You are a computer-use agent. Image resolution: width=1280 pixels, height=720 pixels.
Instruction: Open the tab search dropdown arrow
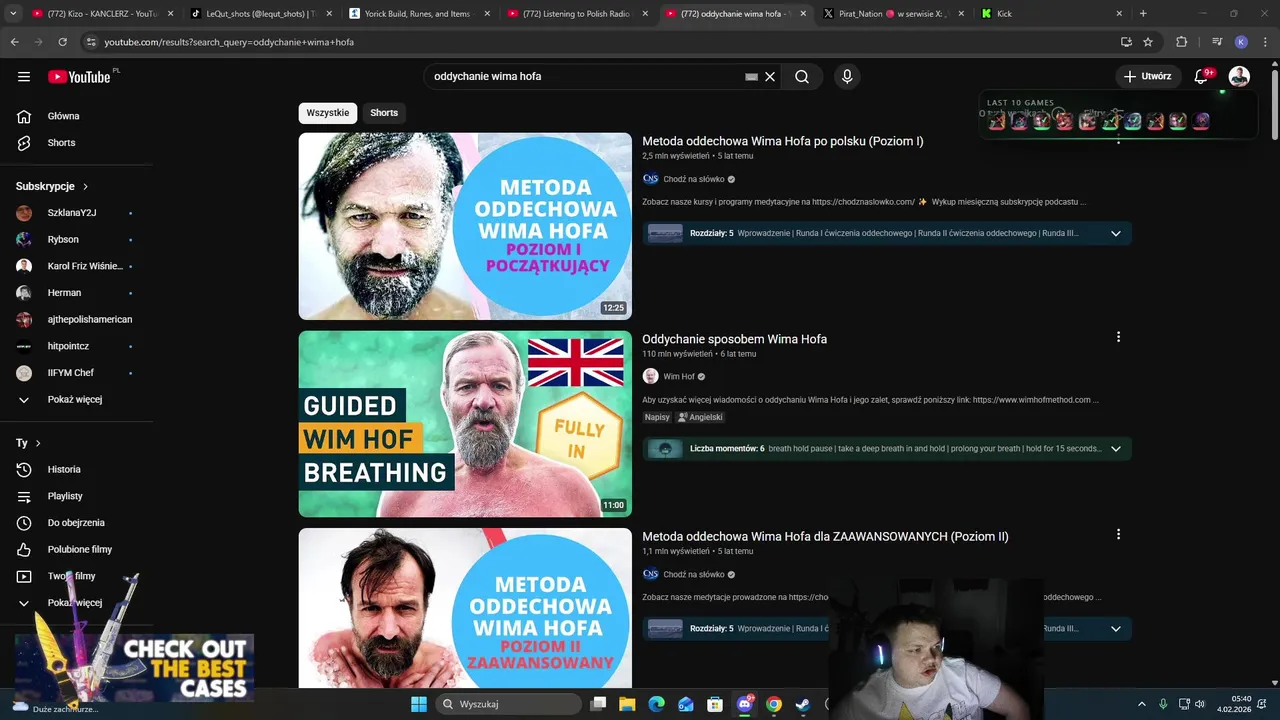point(13,13)
